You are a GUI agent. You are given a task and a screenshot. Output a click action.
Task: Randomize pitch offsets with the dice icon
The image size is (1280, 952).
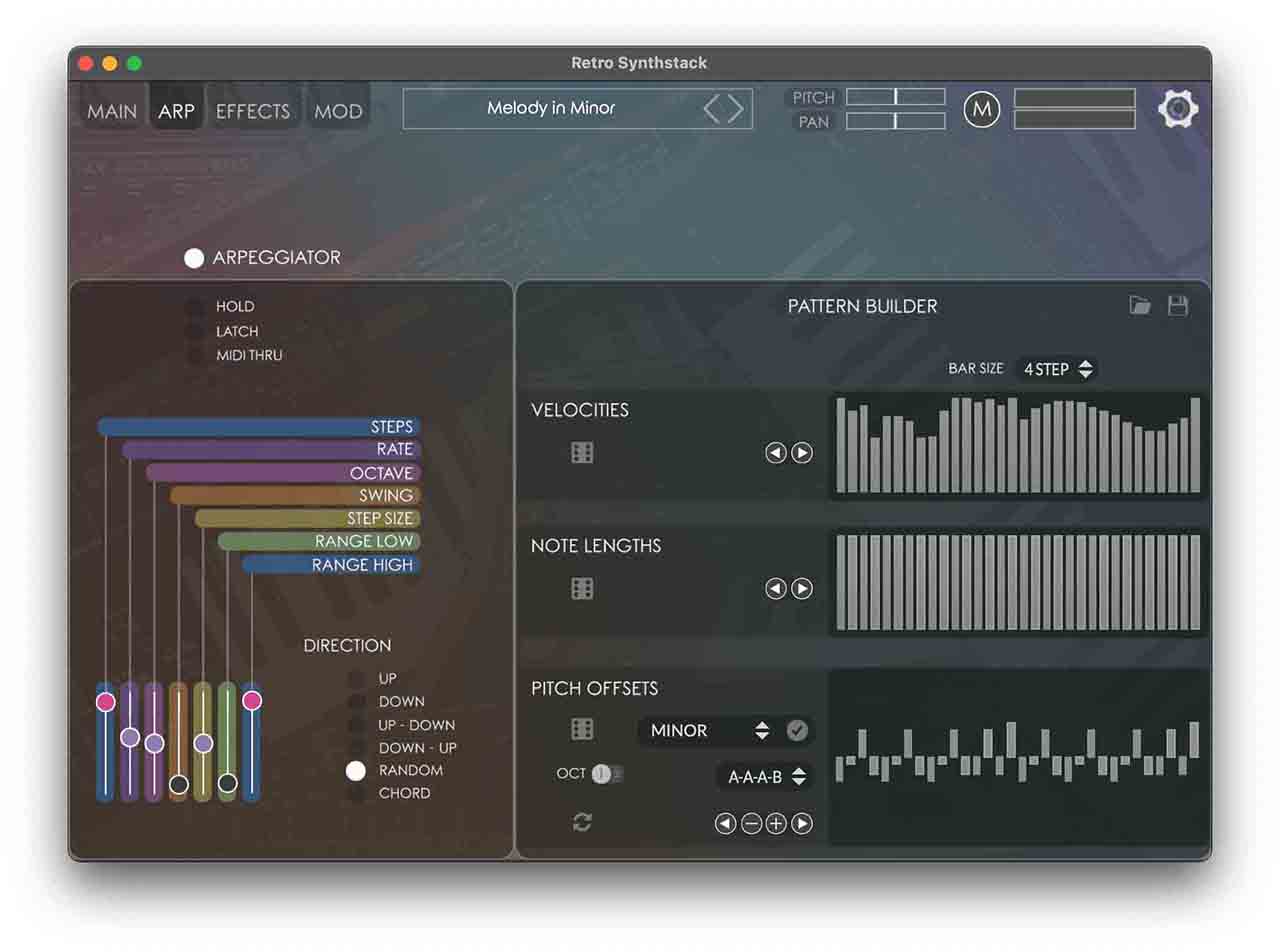click(582, 730)
